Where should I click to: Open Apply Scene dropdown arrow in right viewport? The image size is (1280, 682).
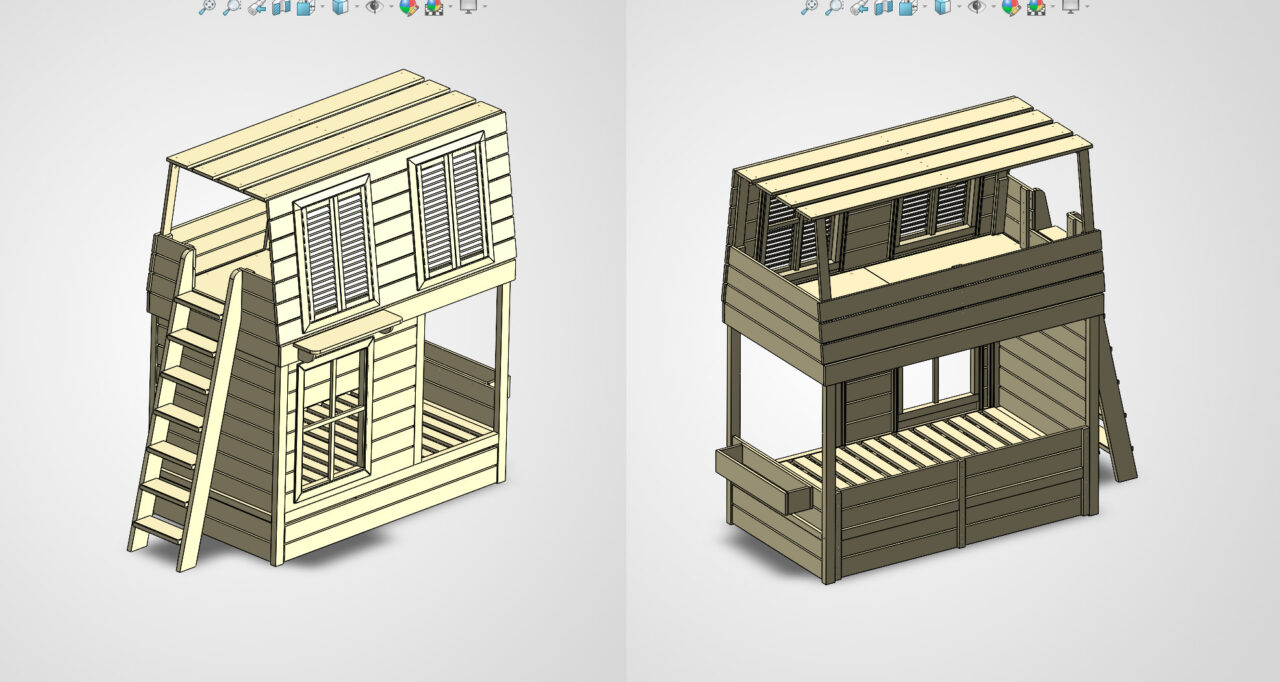click(x=1051, y=7)
